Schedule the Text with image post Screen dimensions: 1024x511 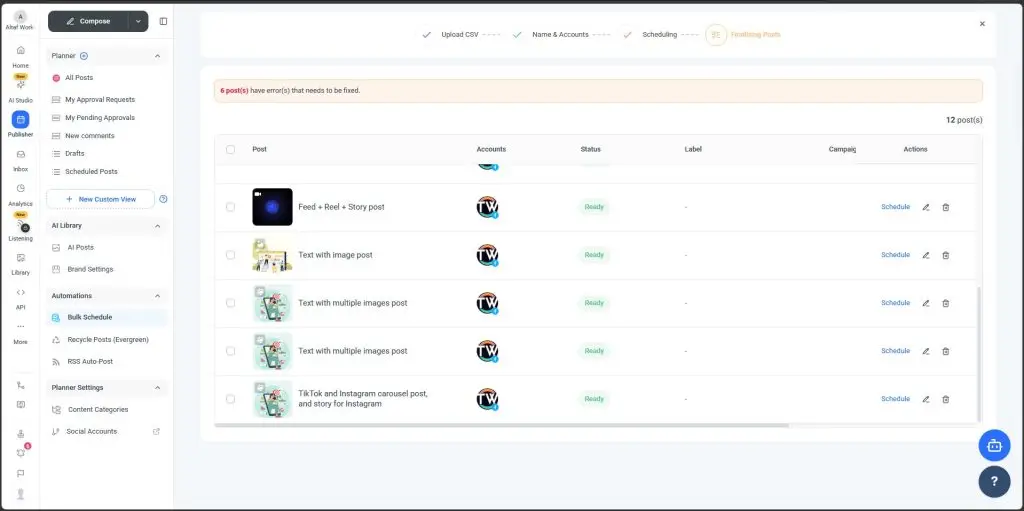pyautogui.click(x=895, y=255)
